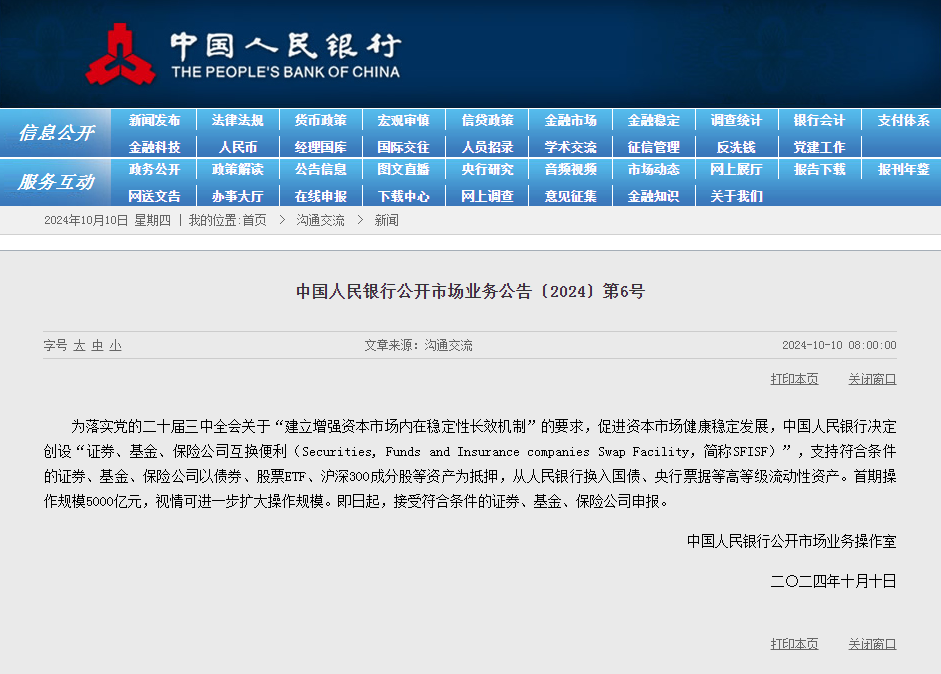Go to 办事大厅 section
Screen dimensions: 941x674
(238, 196)
